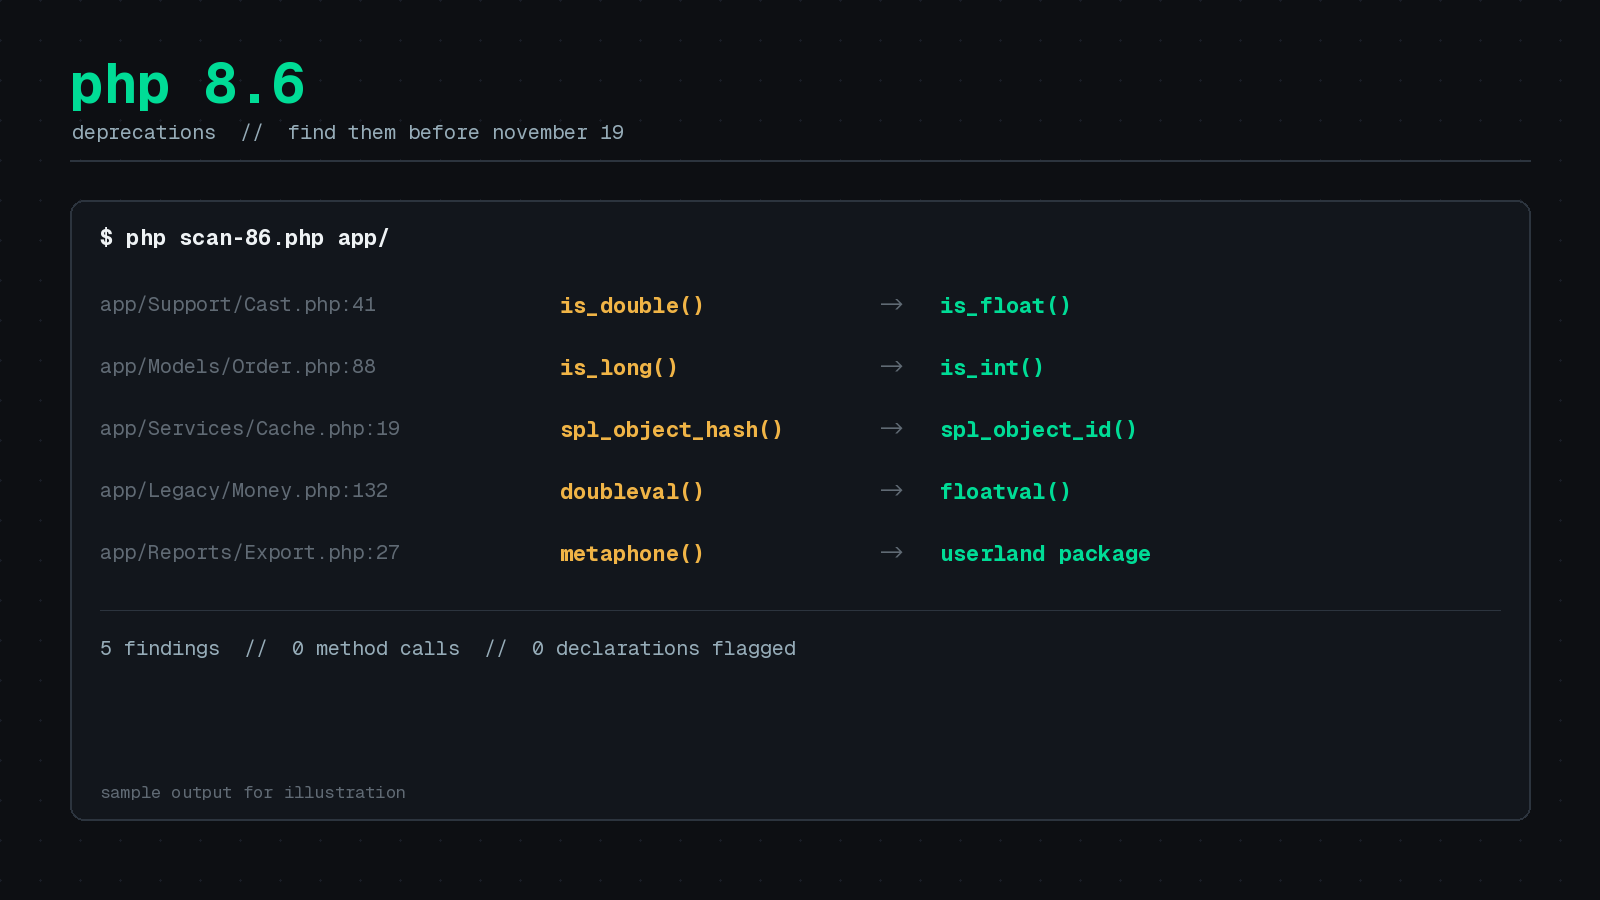Click replacement floatval()
Viewport: 1600px width, 900px height.
click(1005, 492)
